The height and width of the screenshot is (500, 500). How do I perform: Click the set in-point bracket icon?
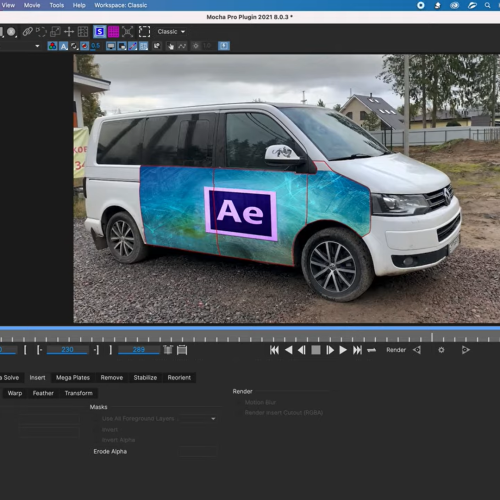coord(25,350)
